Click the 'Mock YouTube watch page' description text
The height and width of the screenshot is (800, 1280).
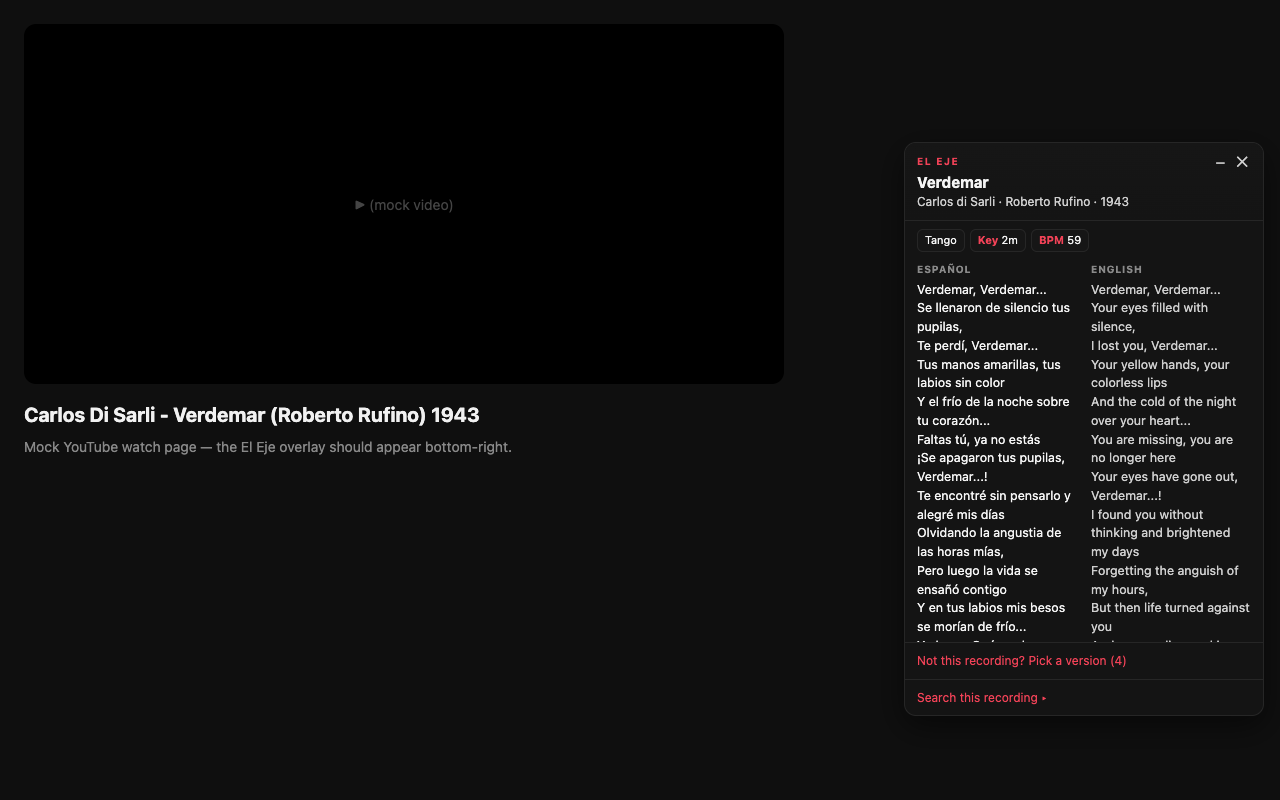[x=268, y=447]
